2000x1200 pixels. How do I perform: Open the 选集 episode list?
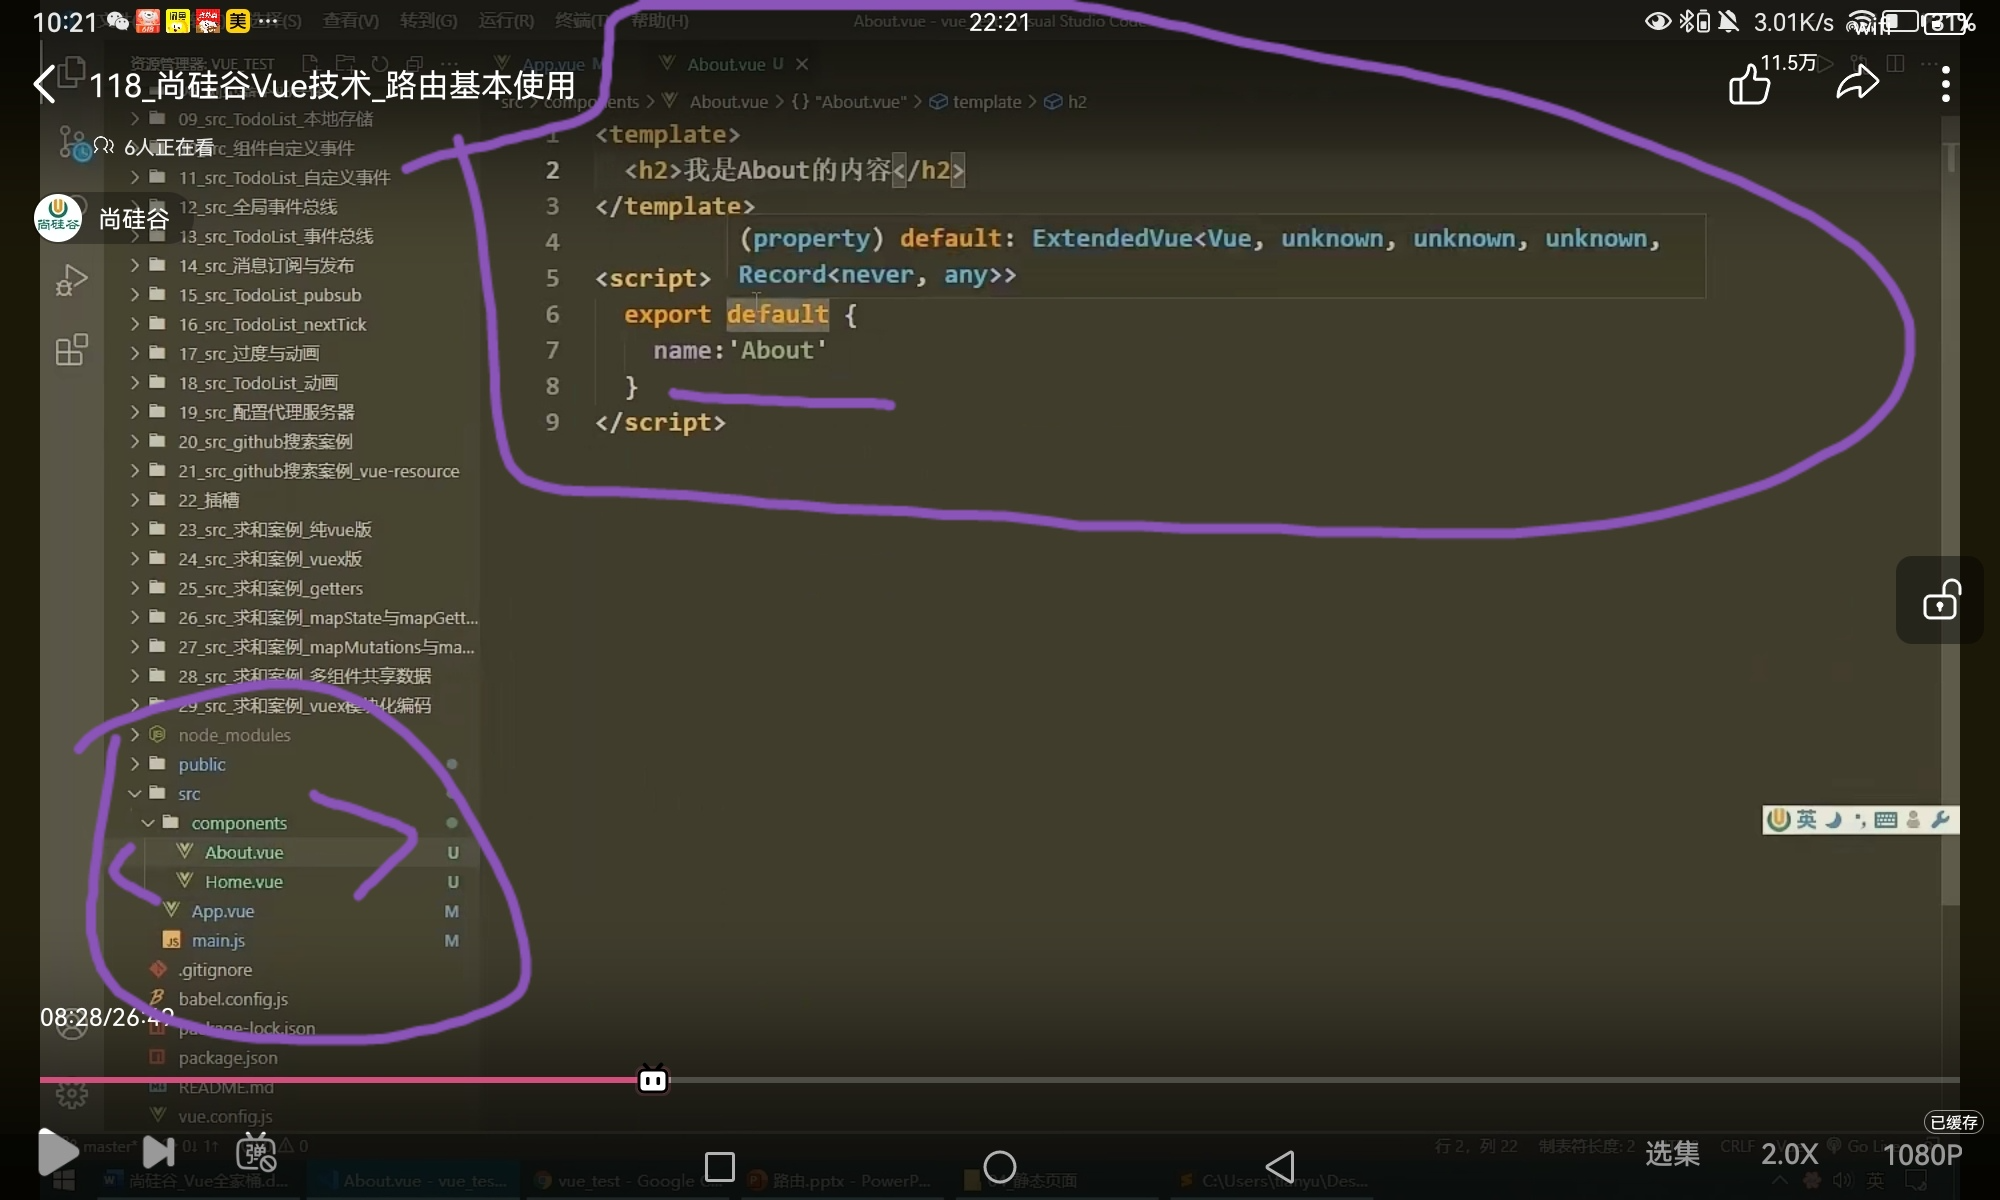click(1672, 1154)
